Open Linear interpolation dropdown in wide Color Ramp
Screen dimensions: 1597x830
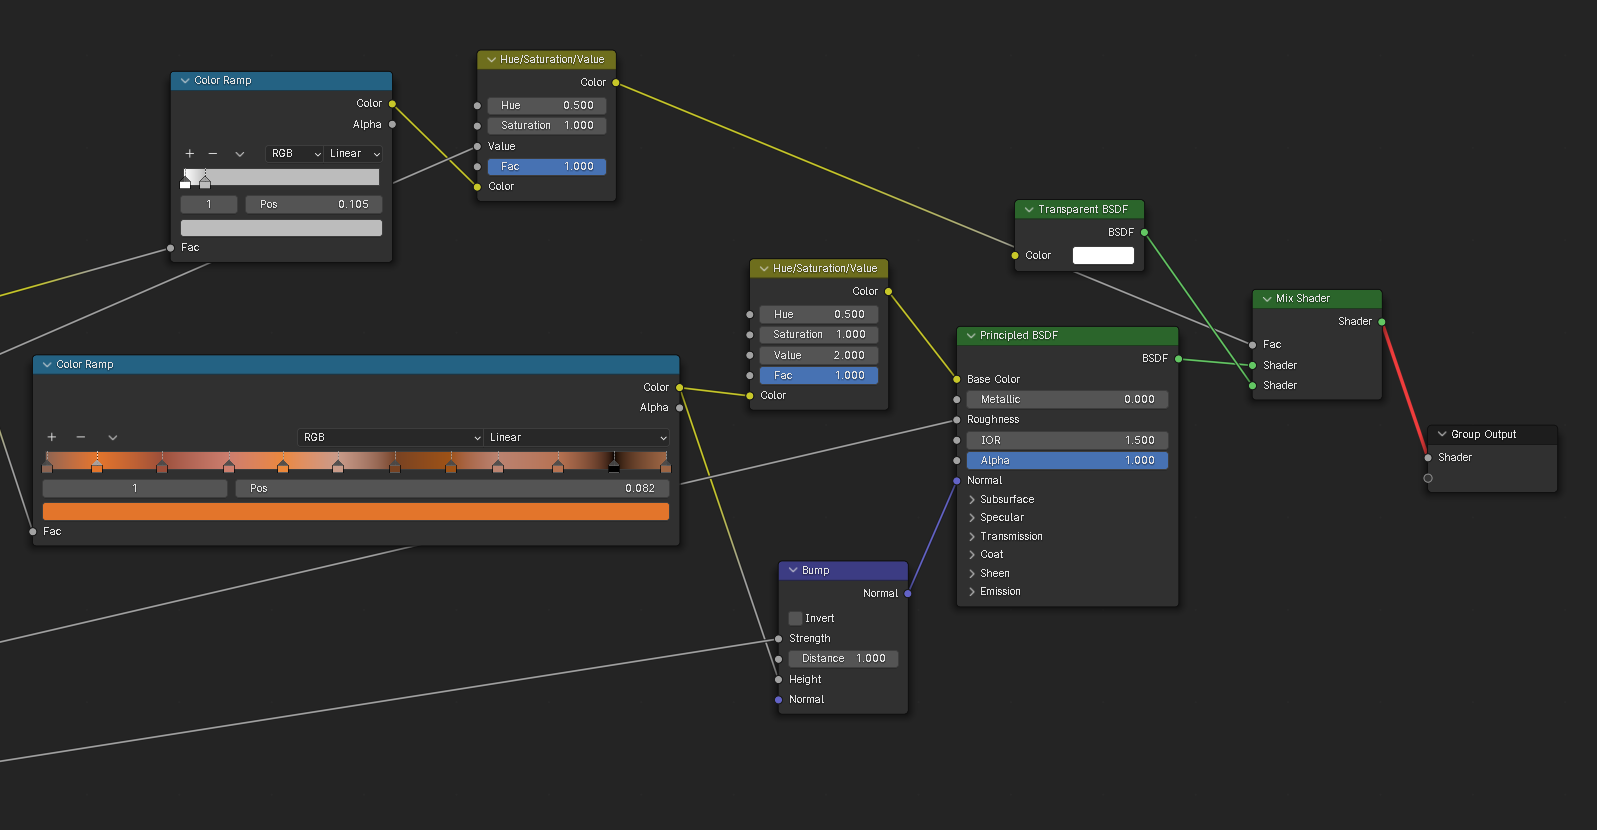tap(577, 438)
